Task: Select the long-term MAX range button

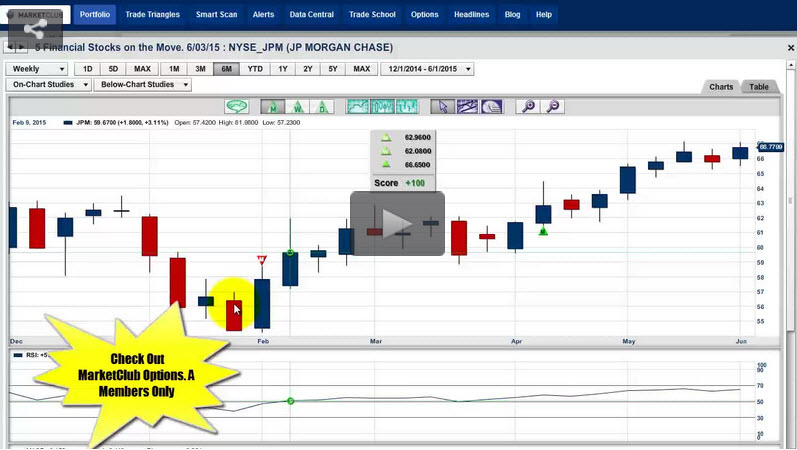Action: 362,69
